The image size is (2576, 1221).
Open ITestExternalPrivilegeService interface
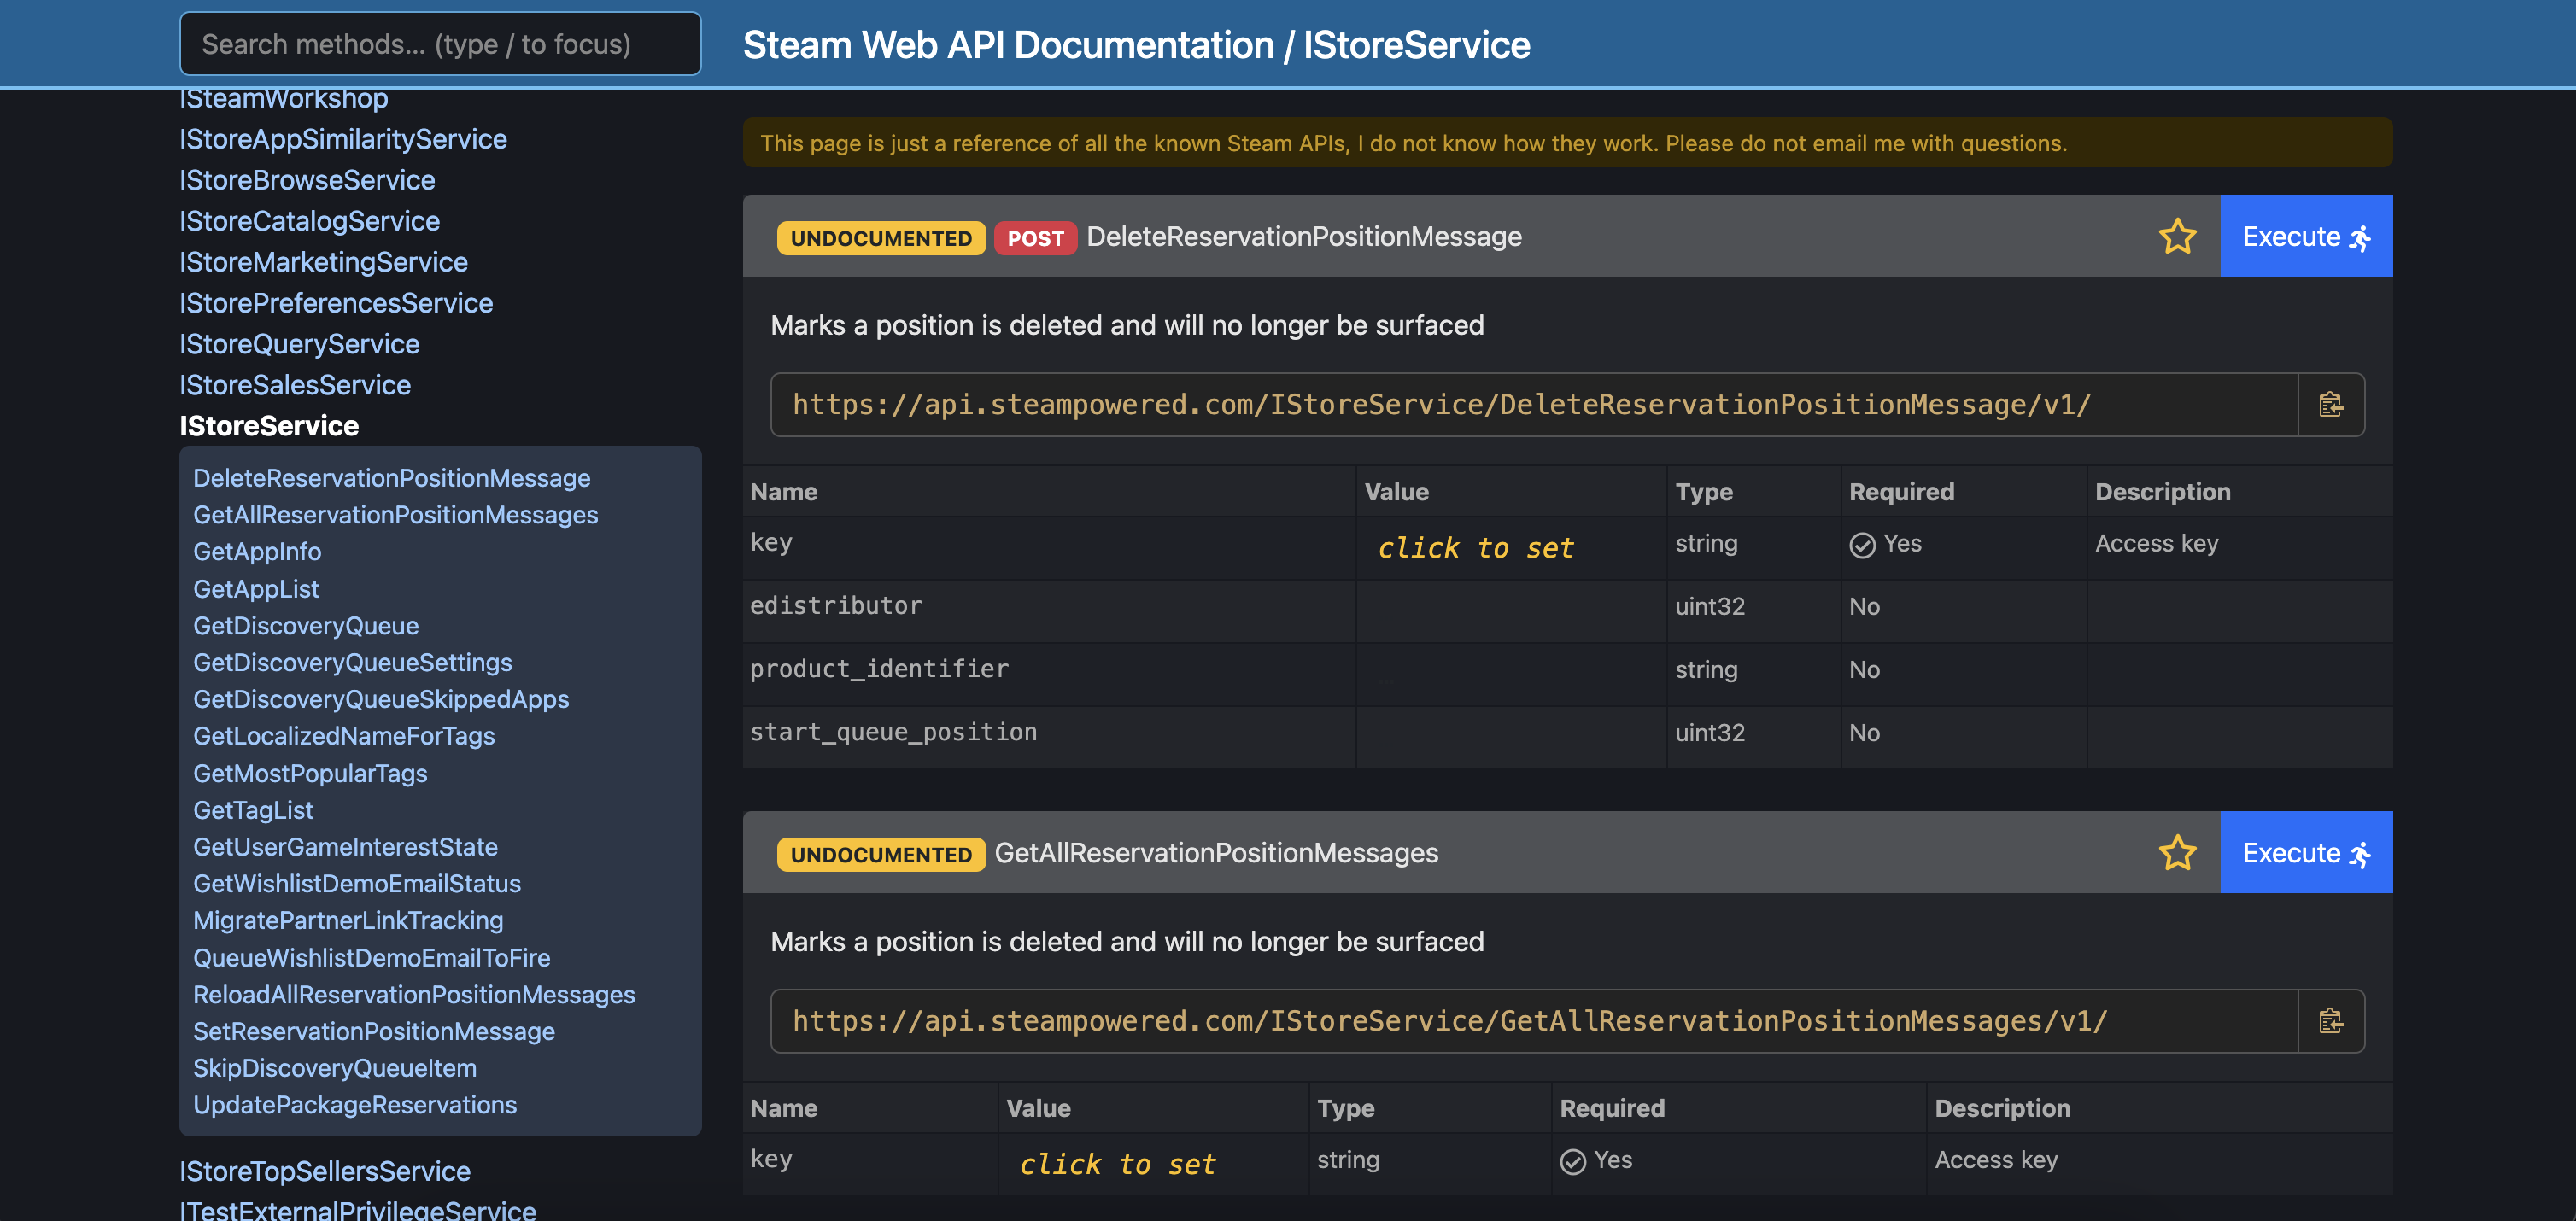[358, 1209]
